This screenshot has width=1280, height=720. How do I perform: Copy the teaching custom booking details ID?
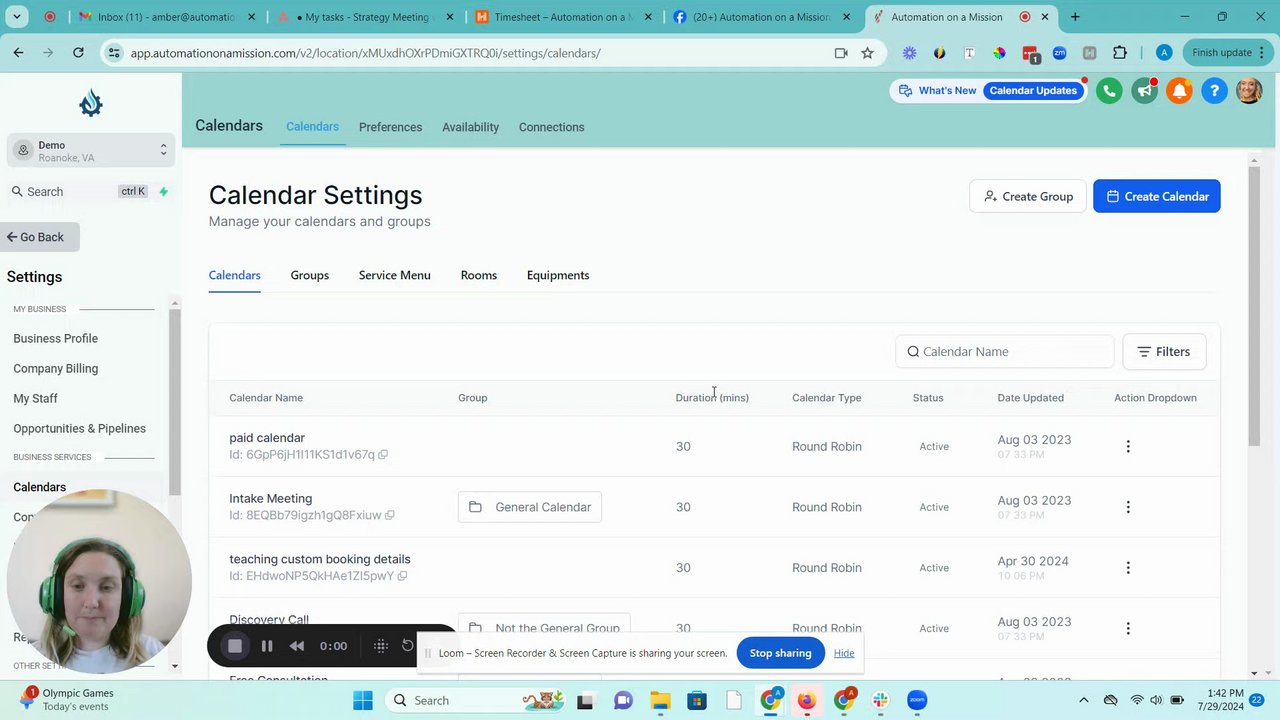[x=402, y=576]
